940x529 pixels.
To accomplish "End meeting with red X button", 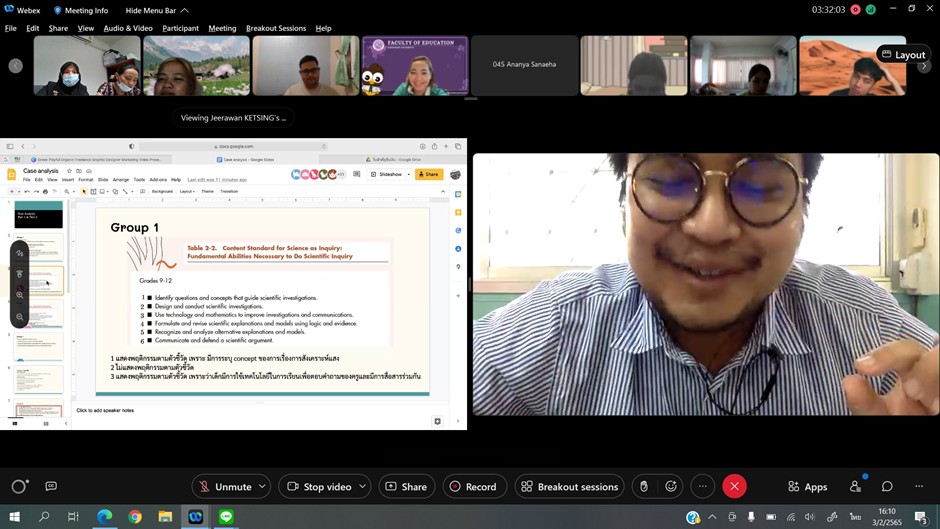I will coord(734,486).
